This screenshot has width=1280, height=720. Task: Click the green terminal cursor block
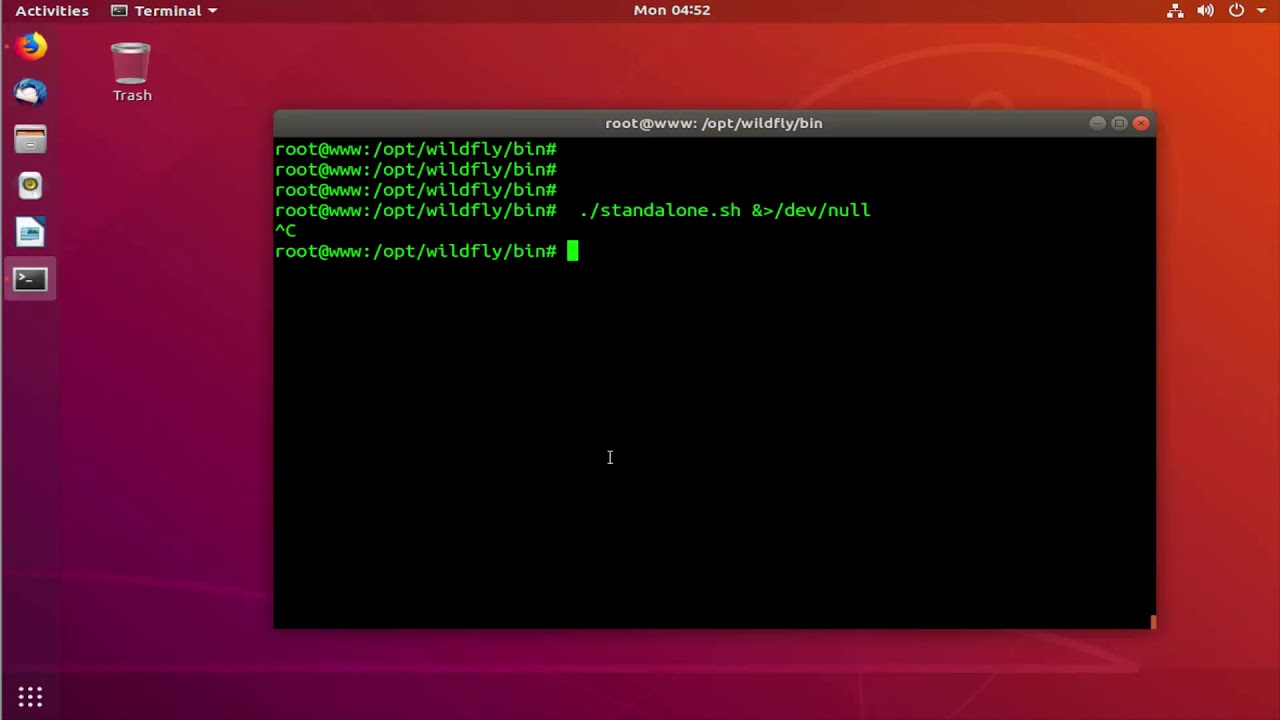coord(572,251)
